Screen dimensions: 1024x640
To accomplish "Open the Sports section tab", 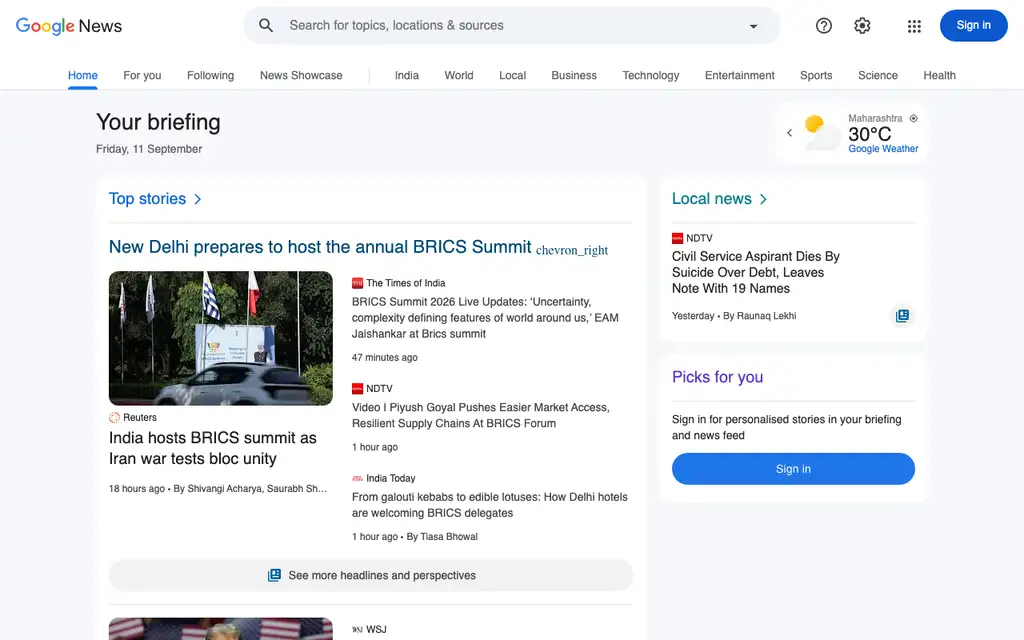I will pos(816,75).
